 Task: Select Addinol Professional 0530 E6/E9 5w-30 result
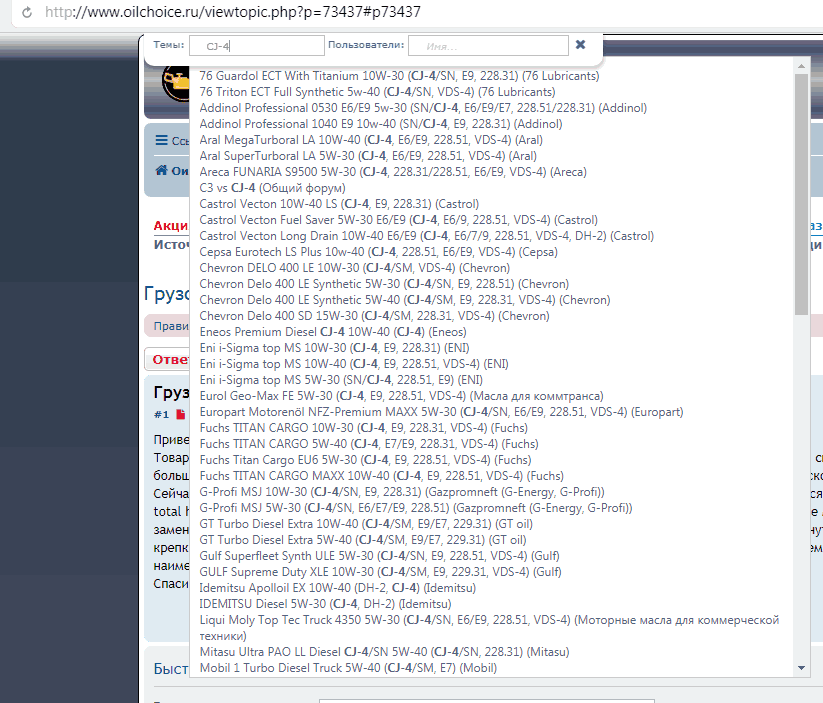tap(423, 108)
